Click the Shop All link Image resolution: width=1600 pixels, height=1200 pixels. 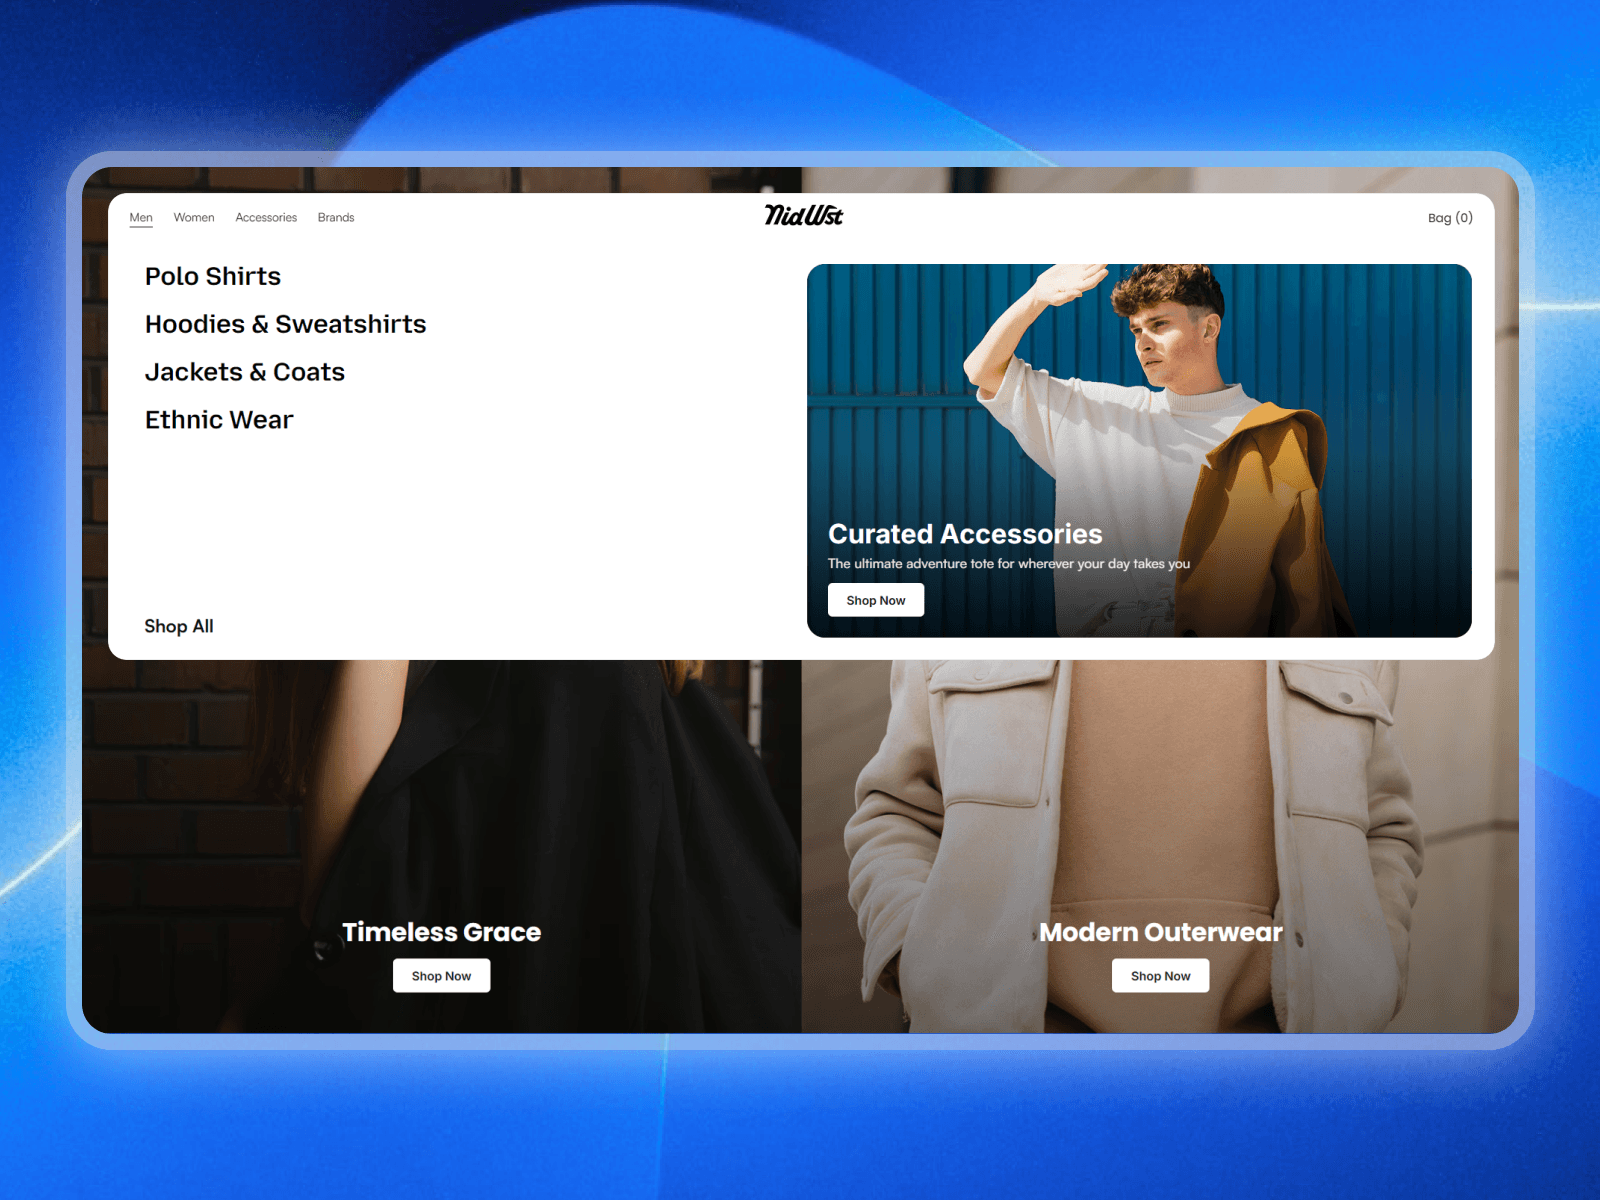[179, 626]
